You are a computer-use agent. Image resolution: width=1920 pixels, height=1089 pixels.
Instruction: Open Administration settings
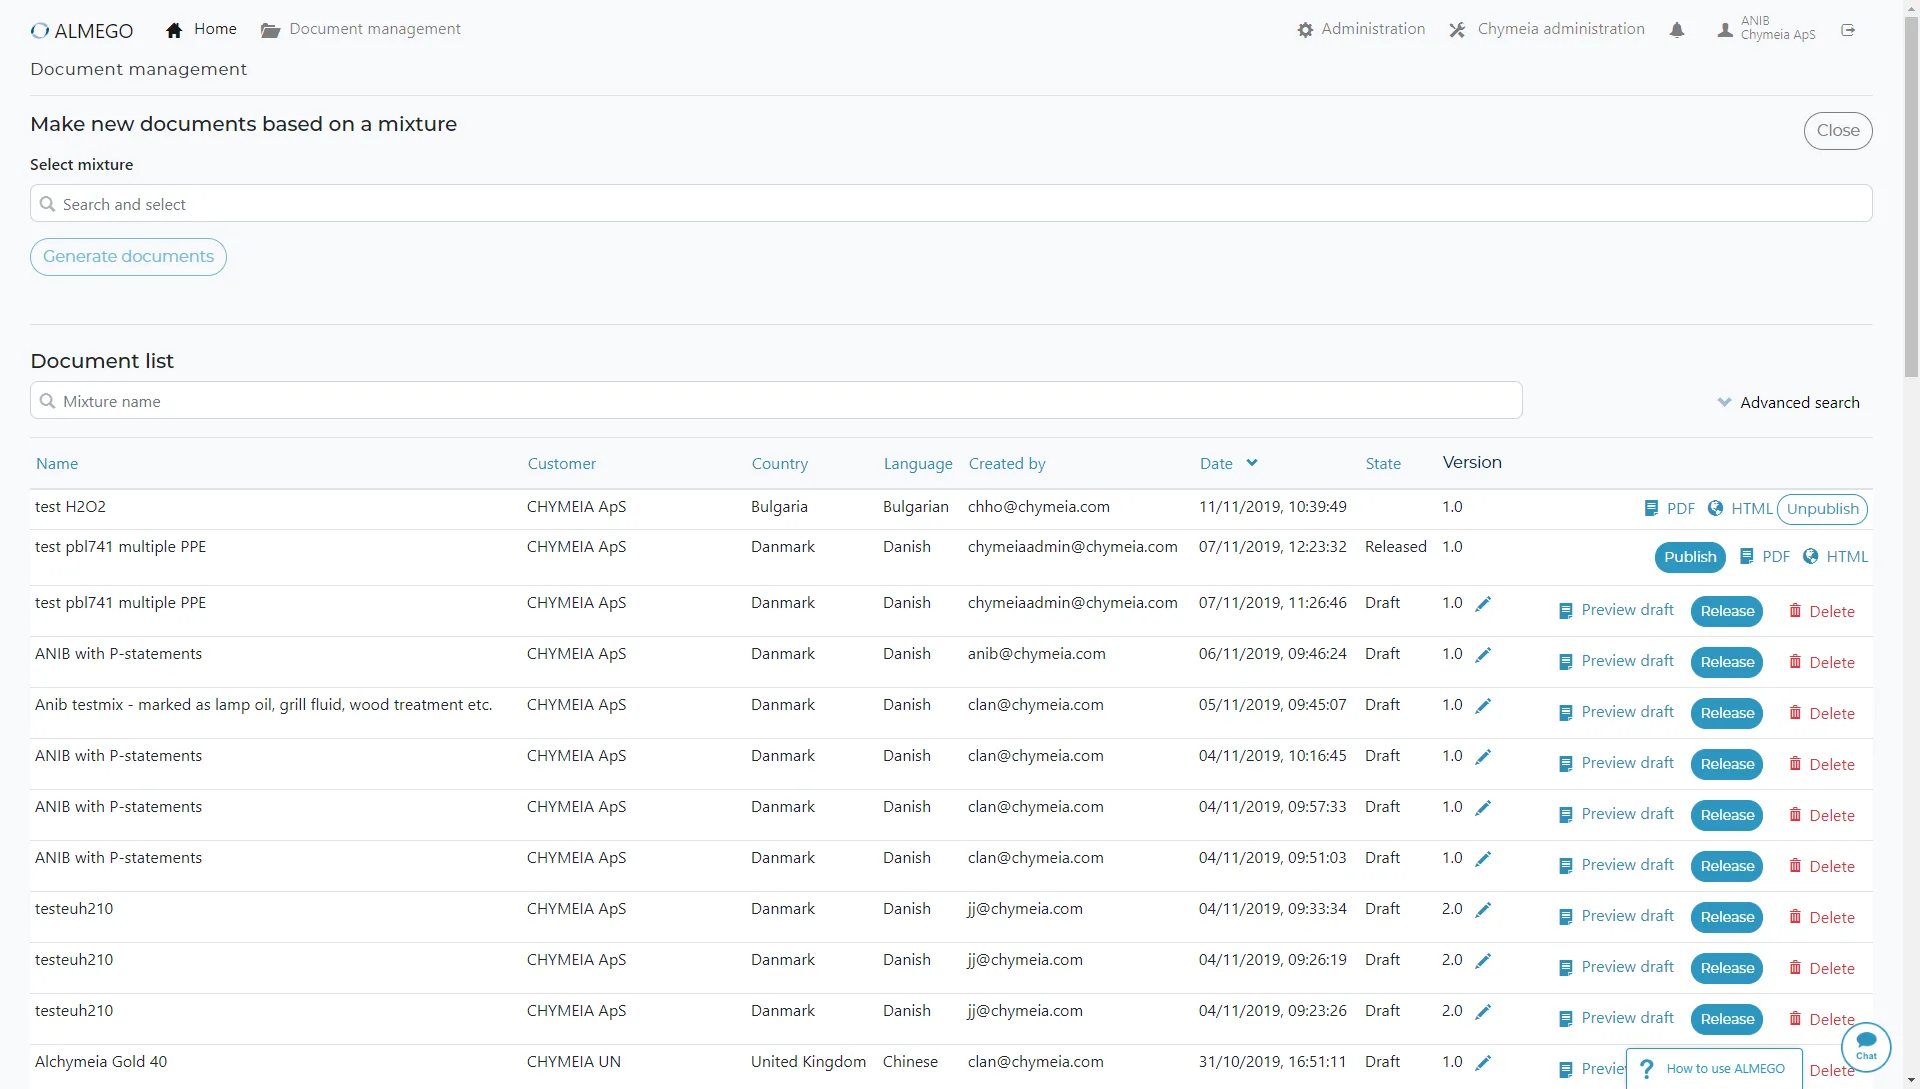click(1361, 29)
